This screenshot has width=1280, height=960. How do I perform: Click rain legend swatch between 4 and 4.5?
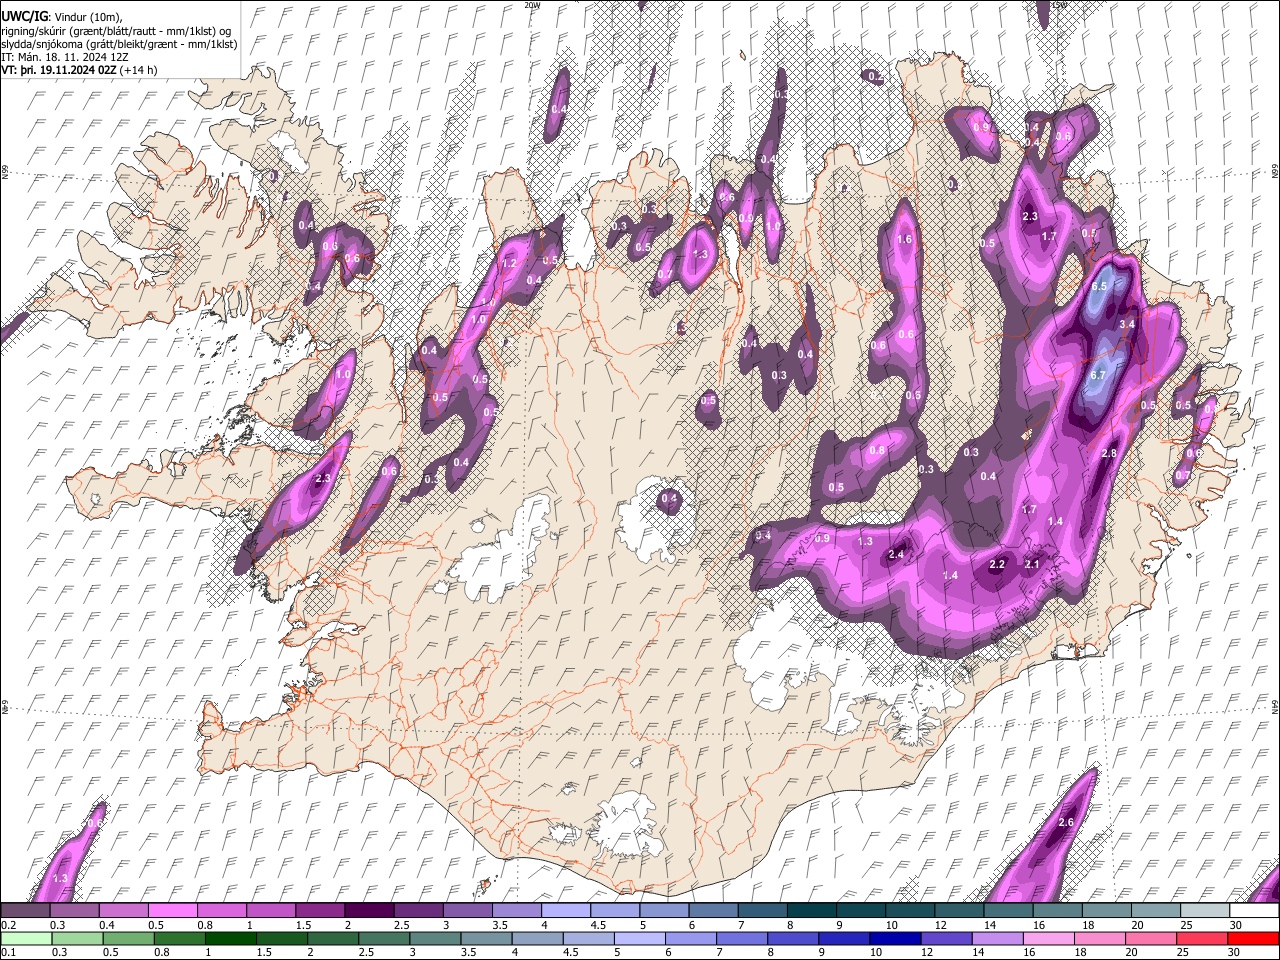click(x=537, y=938)
